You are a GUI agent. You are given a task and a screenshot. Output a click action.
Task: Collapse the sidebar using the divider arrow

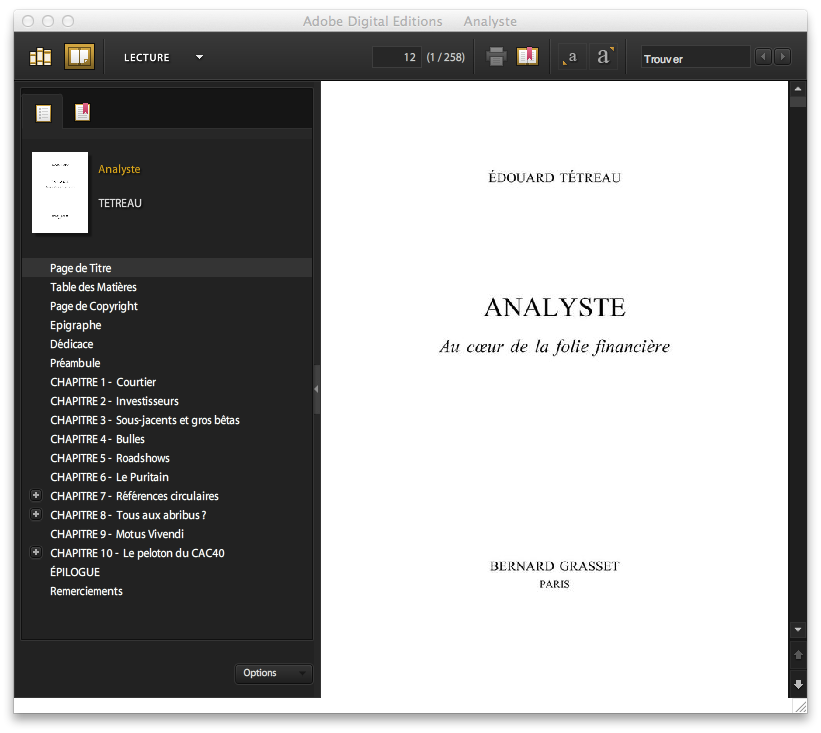click(316, 389)
